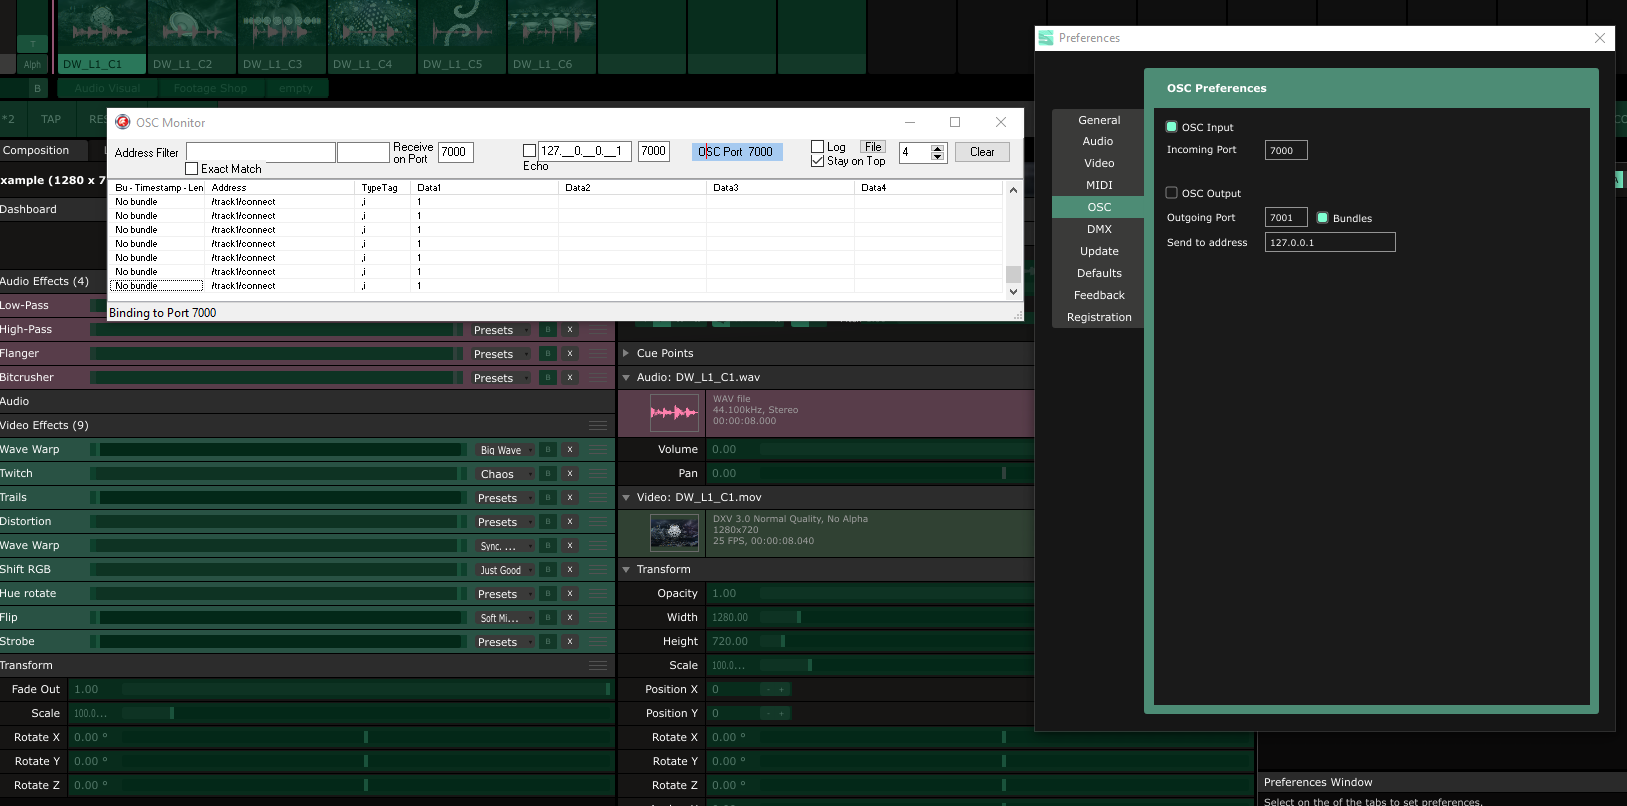Enable the OSC Output checkbox
The image size is (1627, 806).
tap(1172, 193)
